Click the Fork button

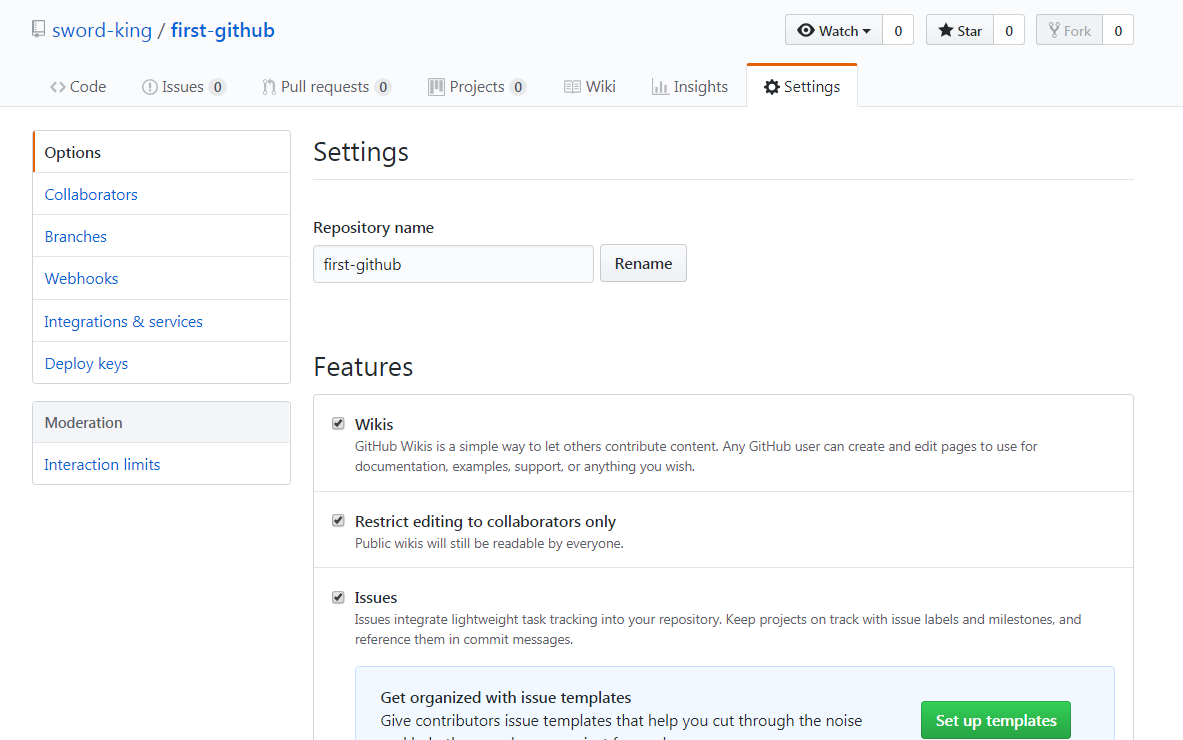coord(1069,30)
